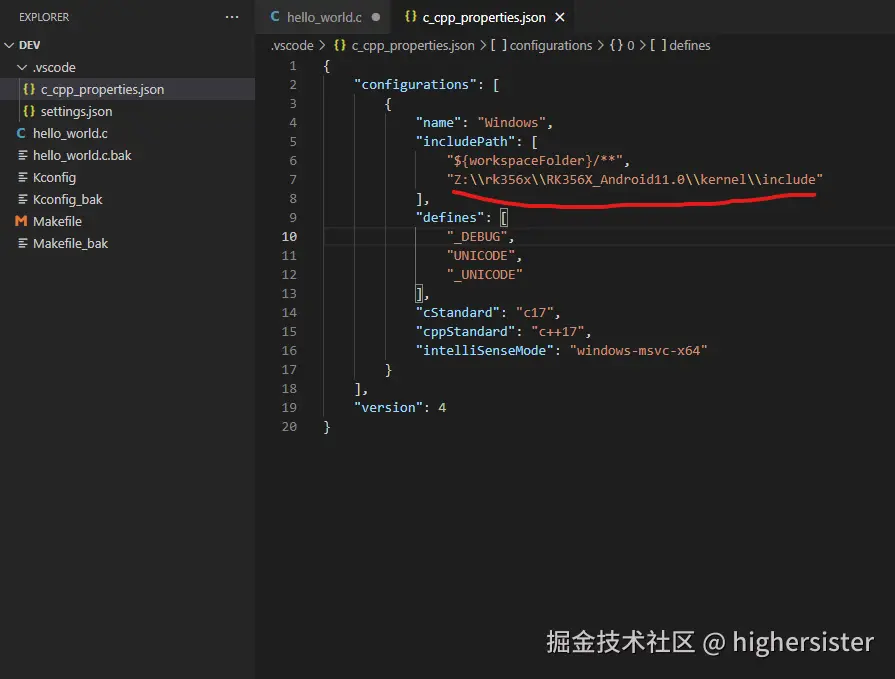This screenshot has height=679, width=895.
Task: Switch to the hello_world.c editor tab
Action: [x=324, y=17]
